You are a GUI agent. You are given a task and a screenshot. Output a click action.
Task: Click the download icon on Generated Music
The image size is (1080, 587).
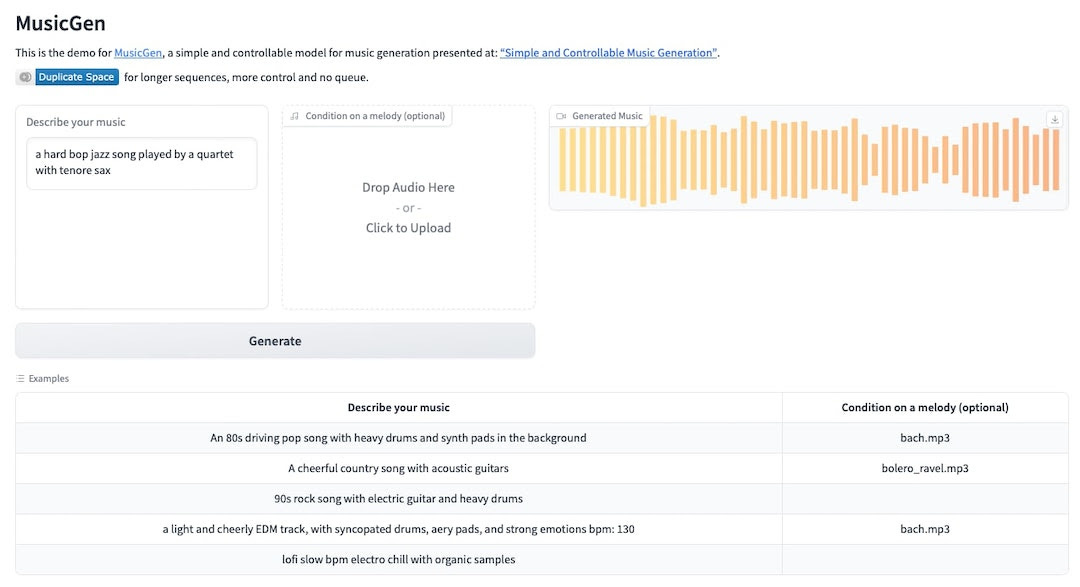pyautogui.click(x=1055, y=119)
